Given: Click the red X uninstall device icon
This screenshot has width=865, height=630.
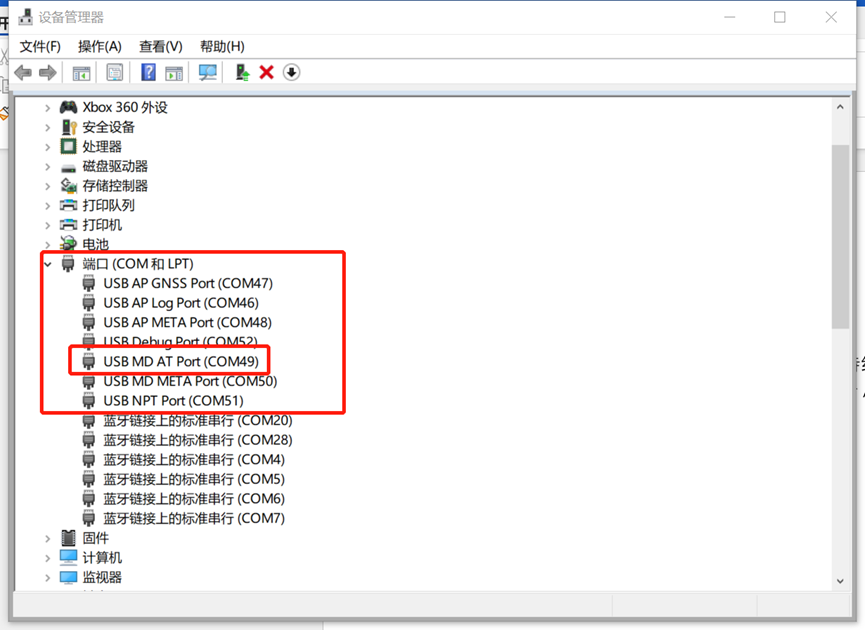Looking at the screenshot, I should 267,73.
